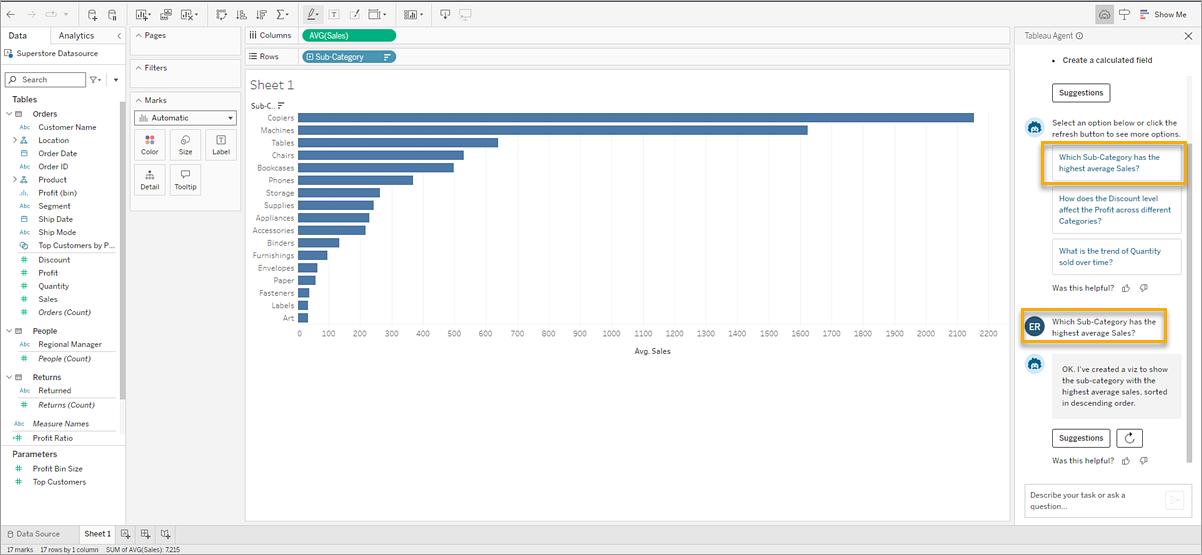
Task: Switch to the Analytics tab
Action: pos(76,36)
